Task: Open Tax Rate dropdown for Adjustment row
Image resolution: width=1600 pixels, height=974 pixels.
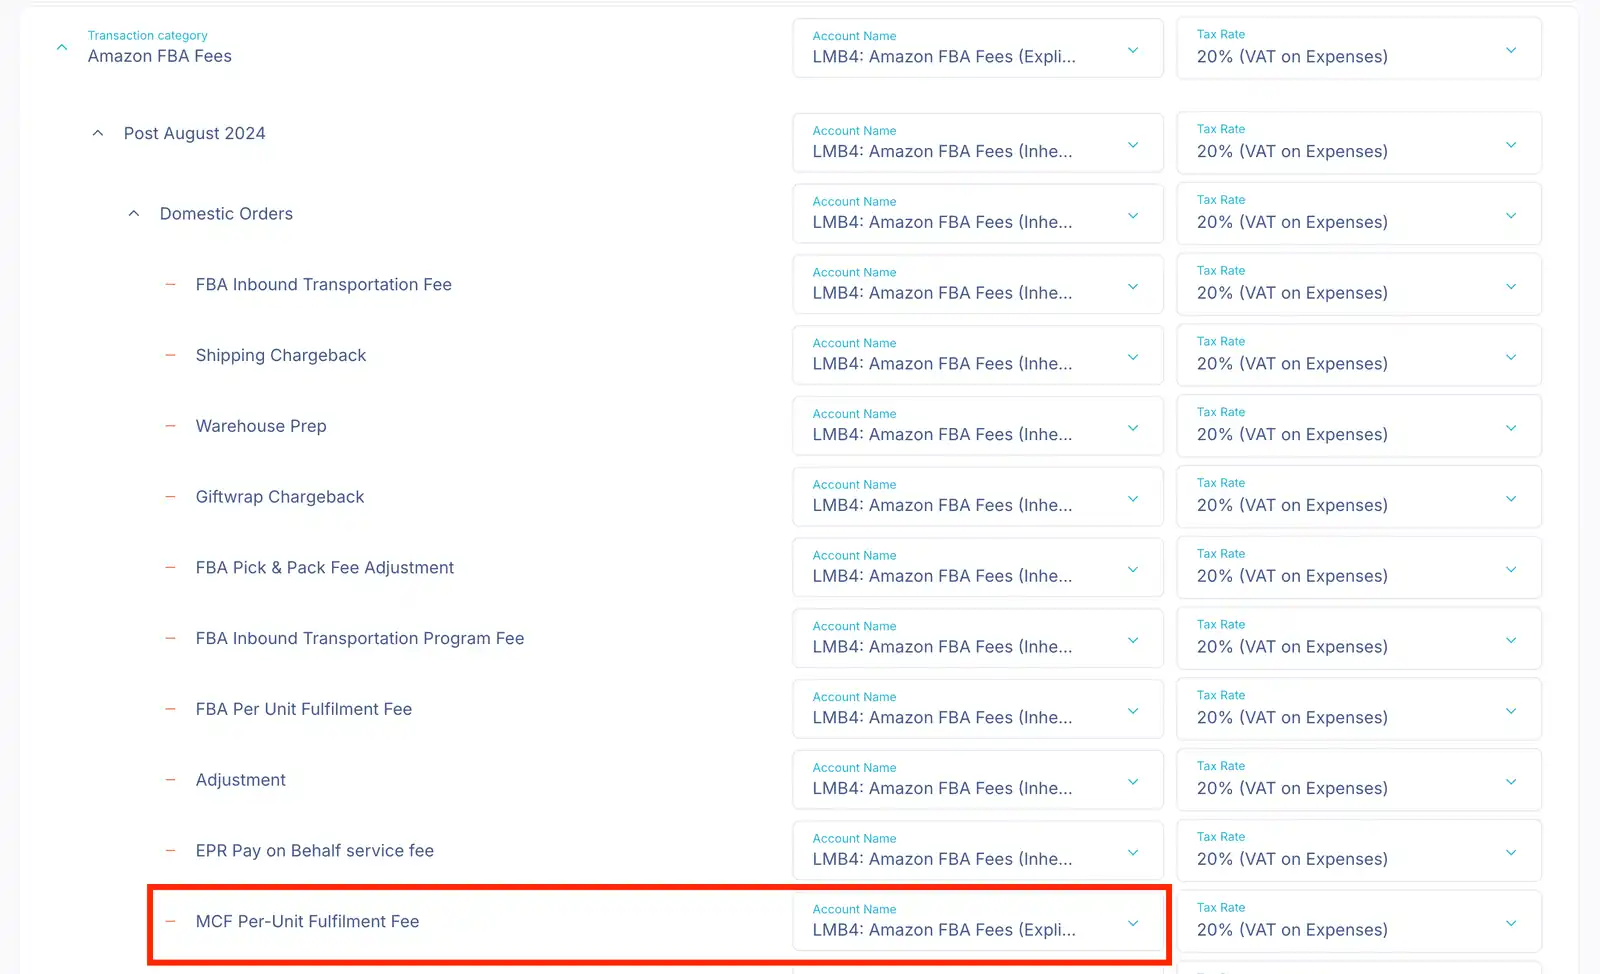Action: 1359,780
